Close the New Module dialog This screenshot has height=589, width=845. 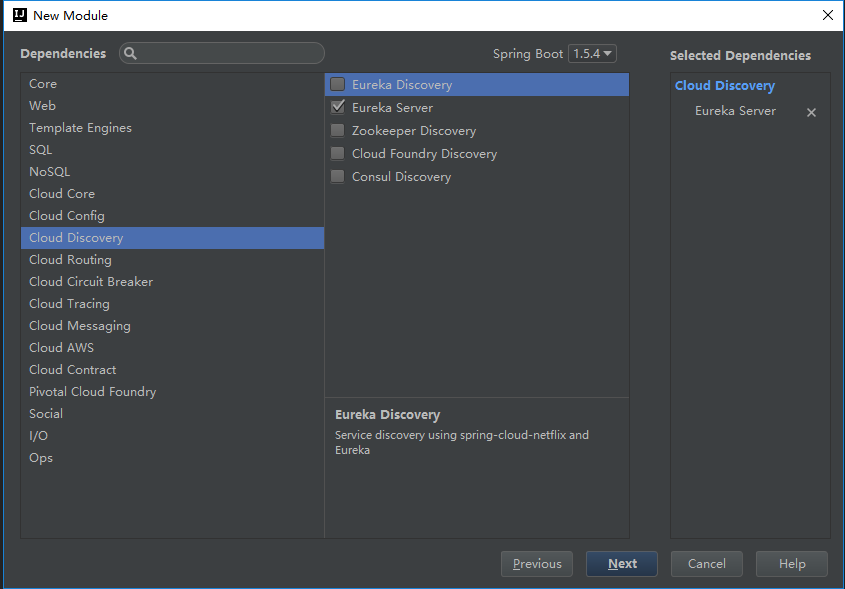click(x=827, y=15)
